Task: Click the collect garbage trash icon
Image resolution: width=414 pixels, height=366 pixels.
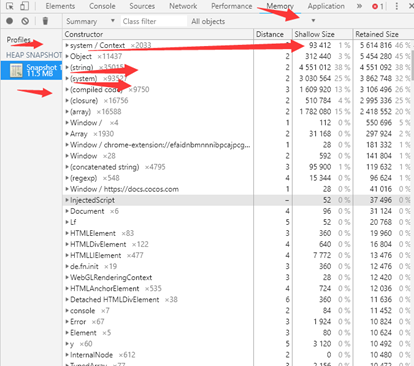Action: 45,21
